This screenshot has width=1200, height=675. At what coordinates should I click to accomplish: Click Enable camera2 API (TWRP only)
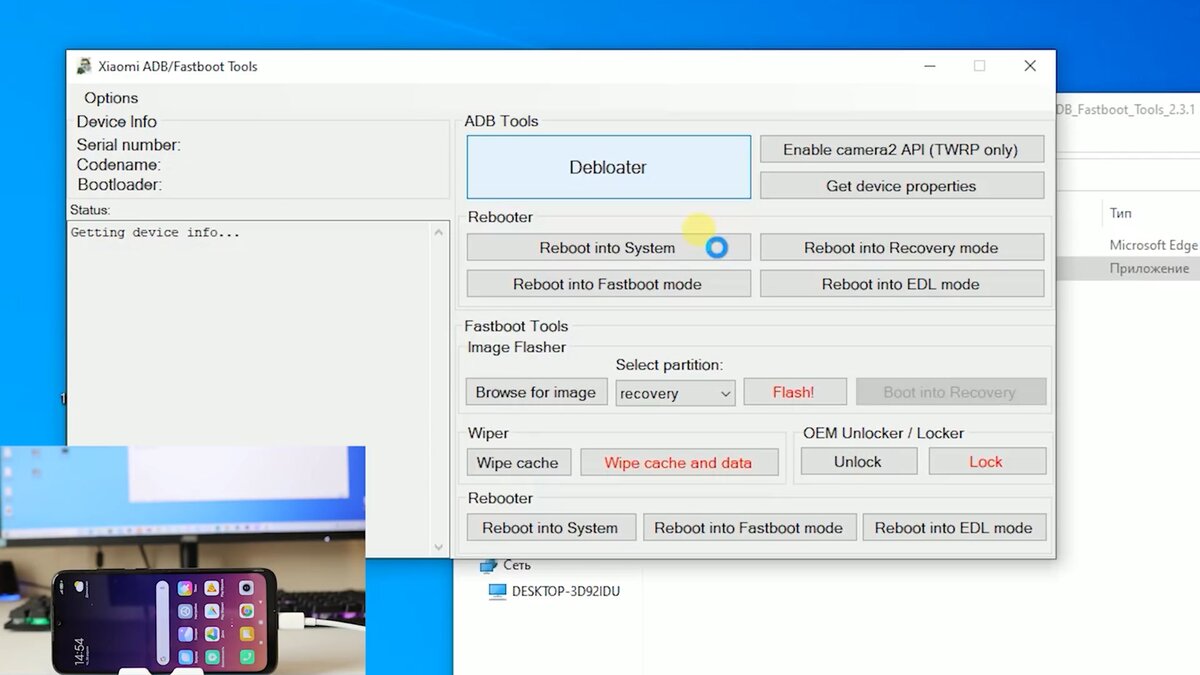[901, 149]
